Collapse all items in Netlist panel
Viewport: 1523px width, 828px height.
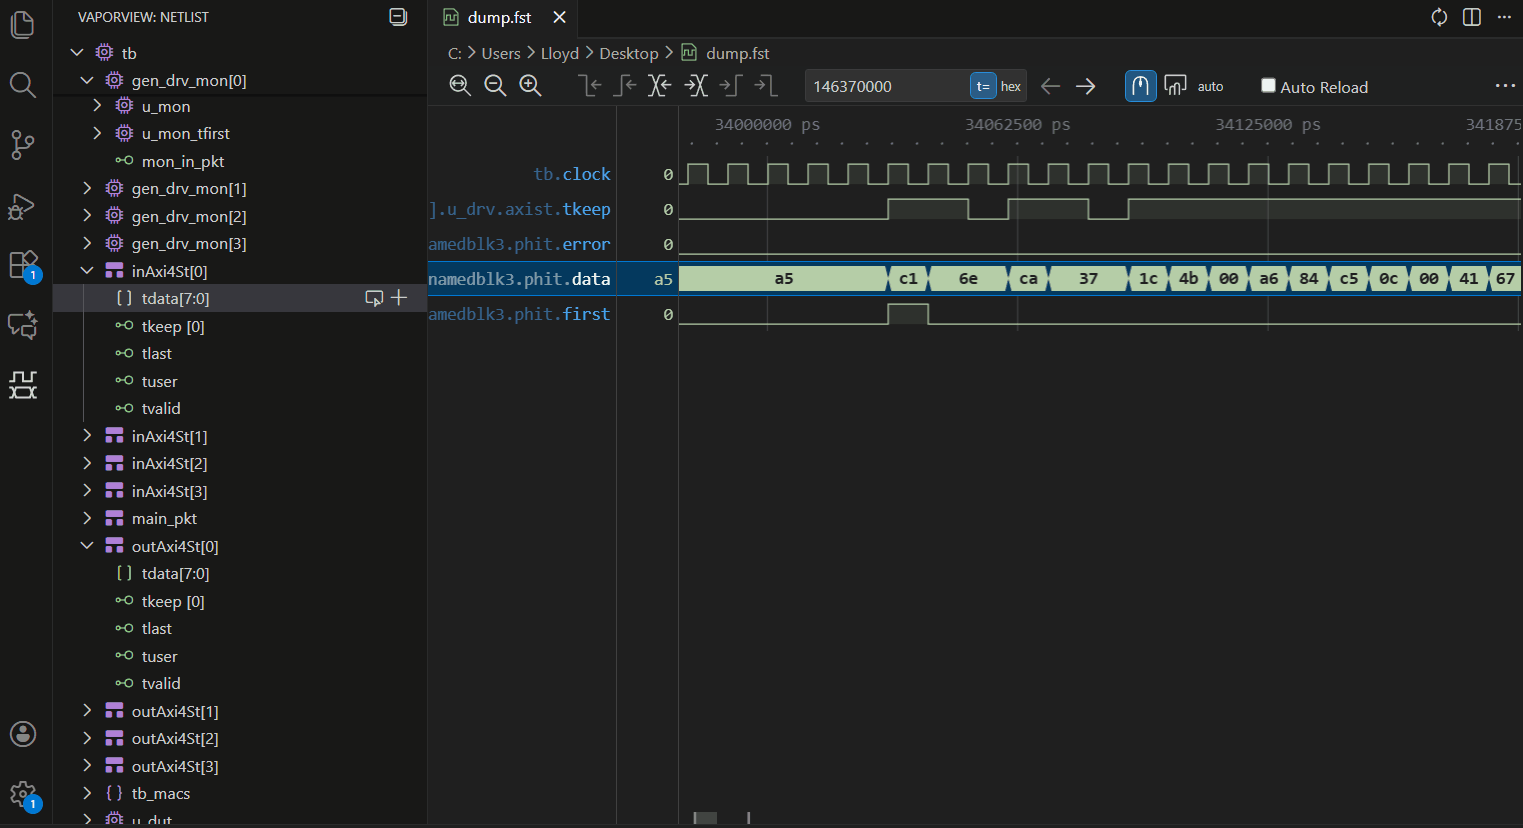[398, 17]
